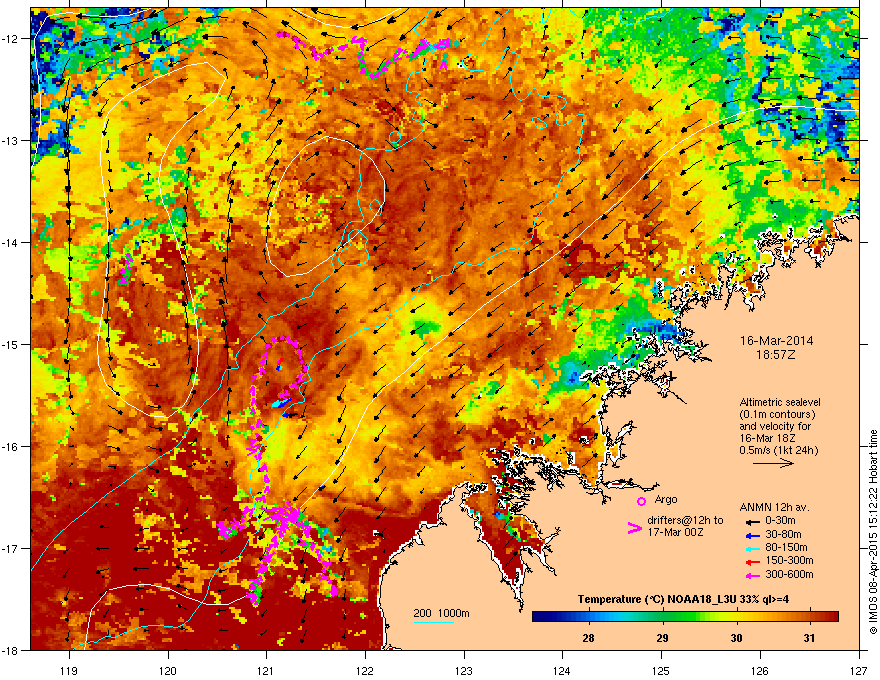Image resolution: width=880 pixels, height=680 pixels.
Task: Click the '17-Mar 00Z' text
Action: click(x=675, y=532)
